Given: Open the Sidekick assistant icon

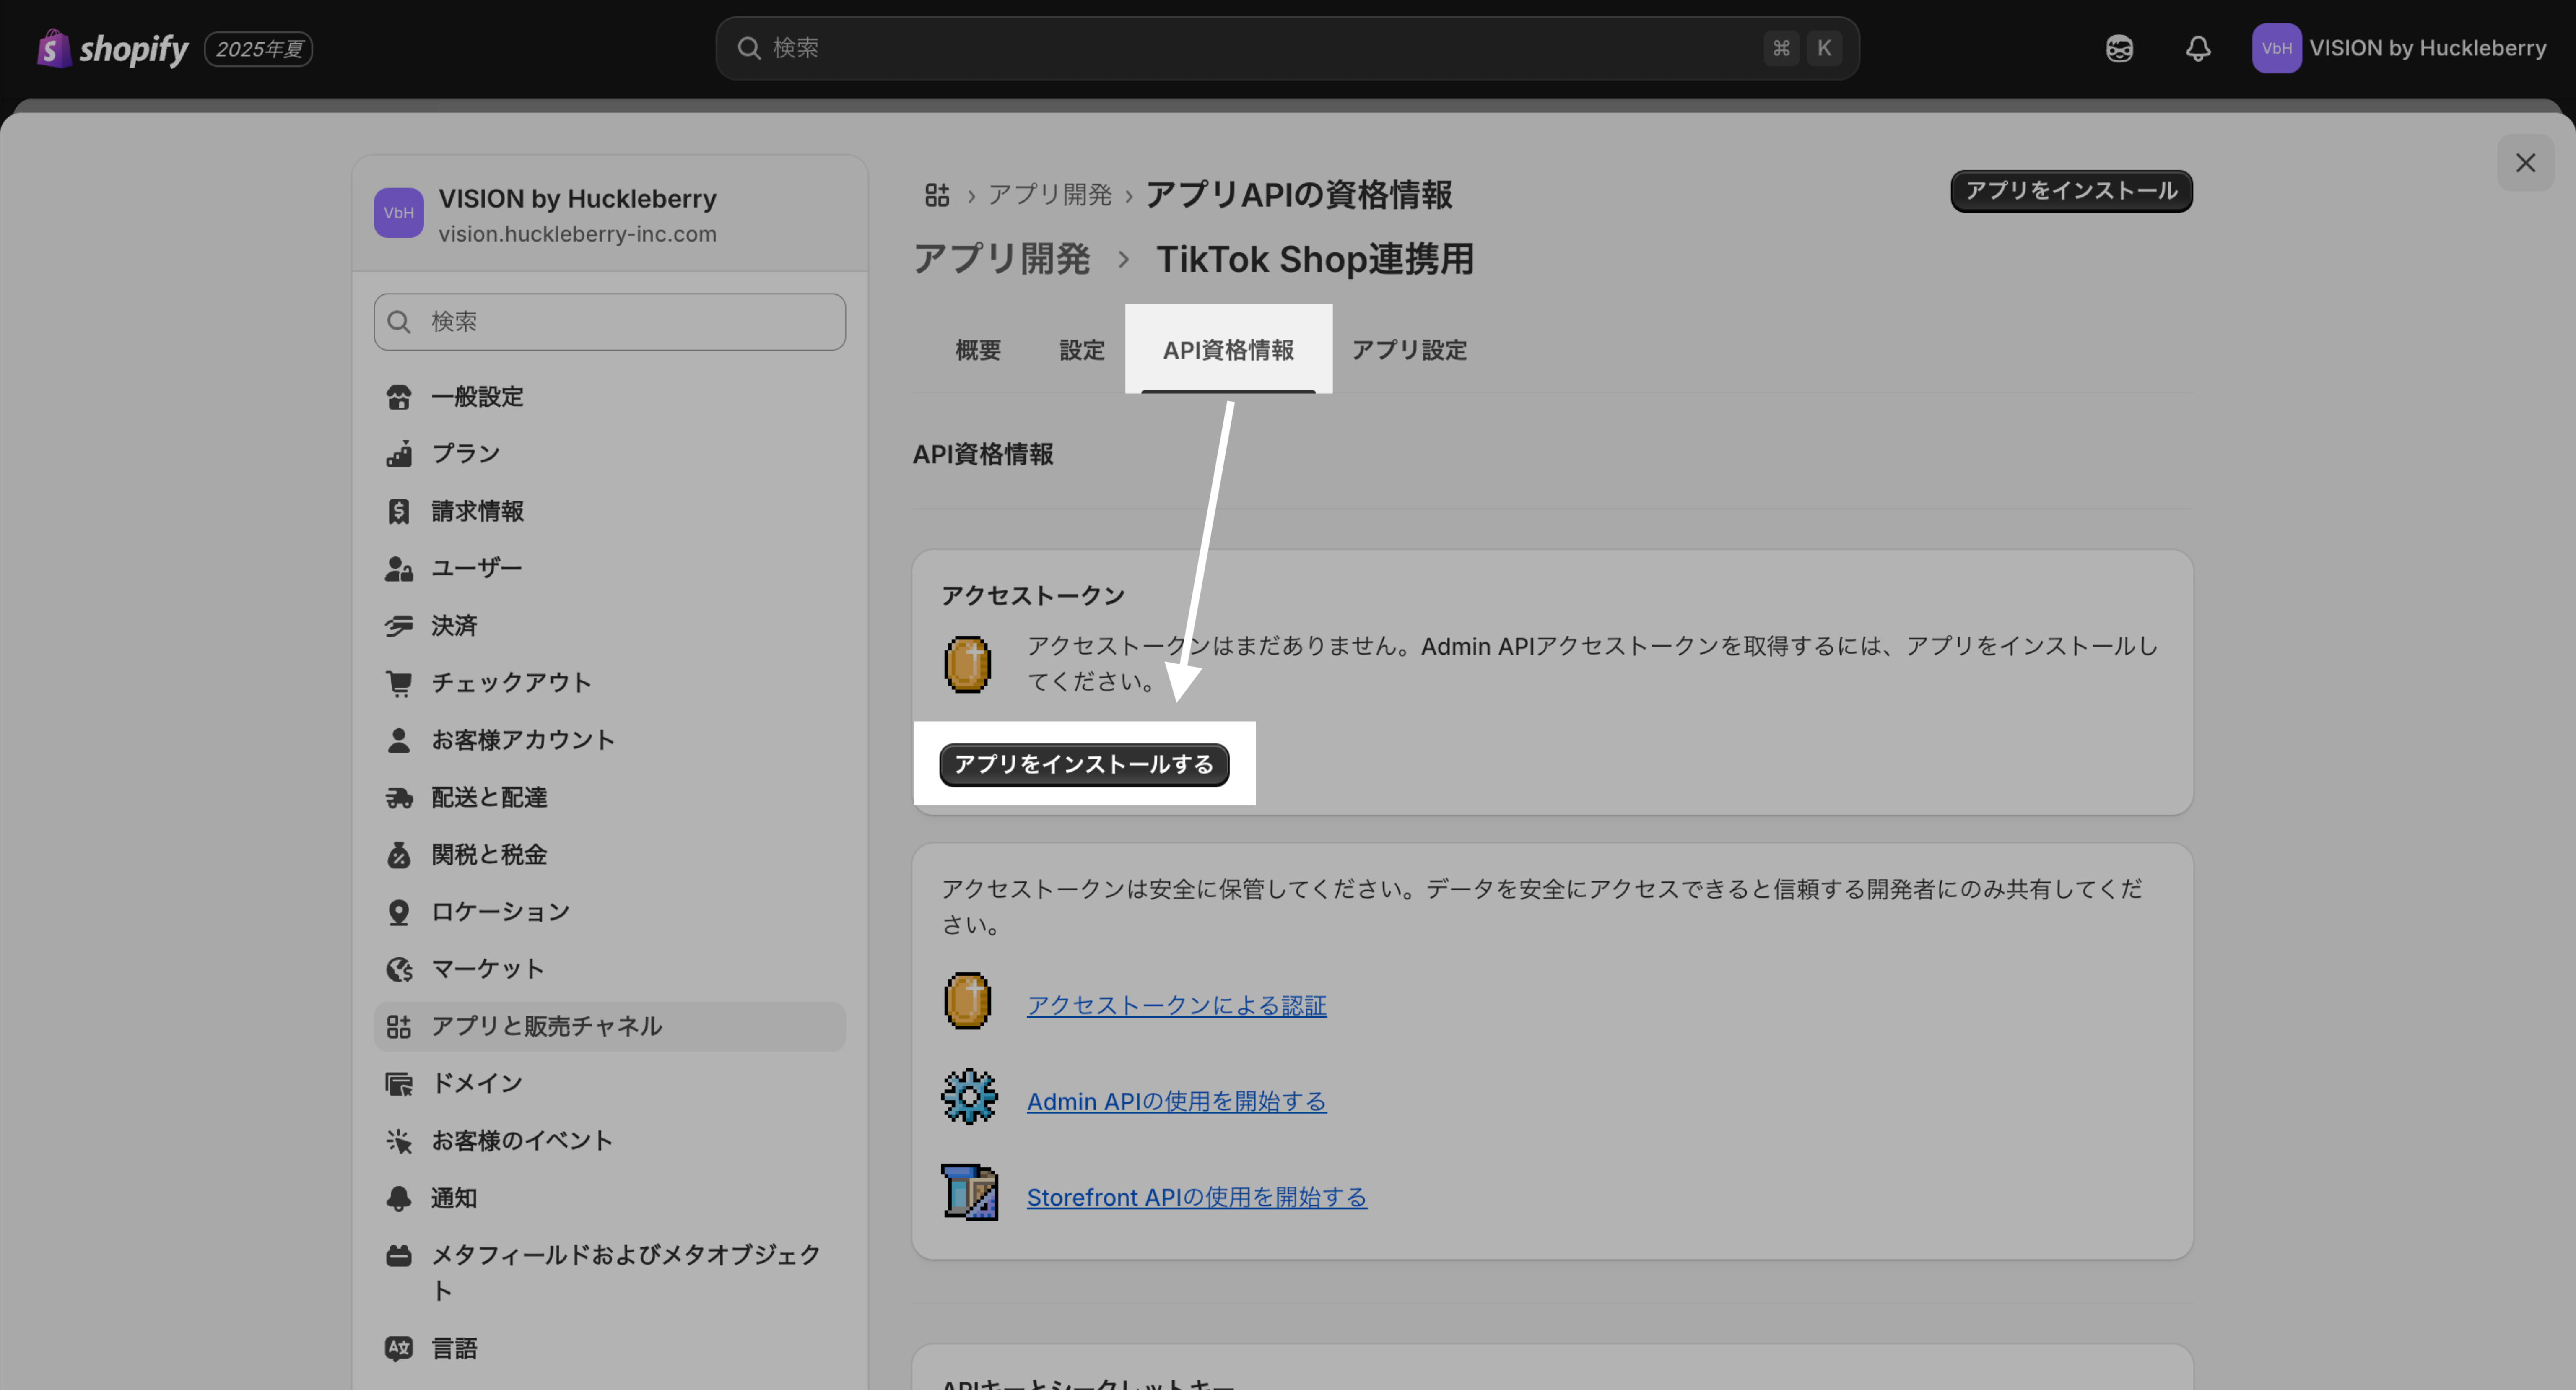Looking at the screenshot, I should click(2119, 48).
